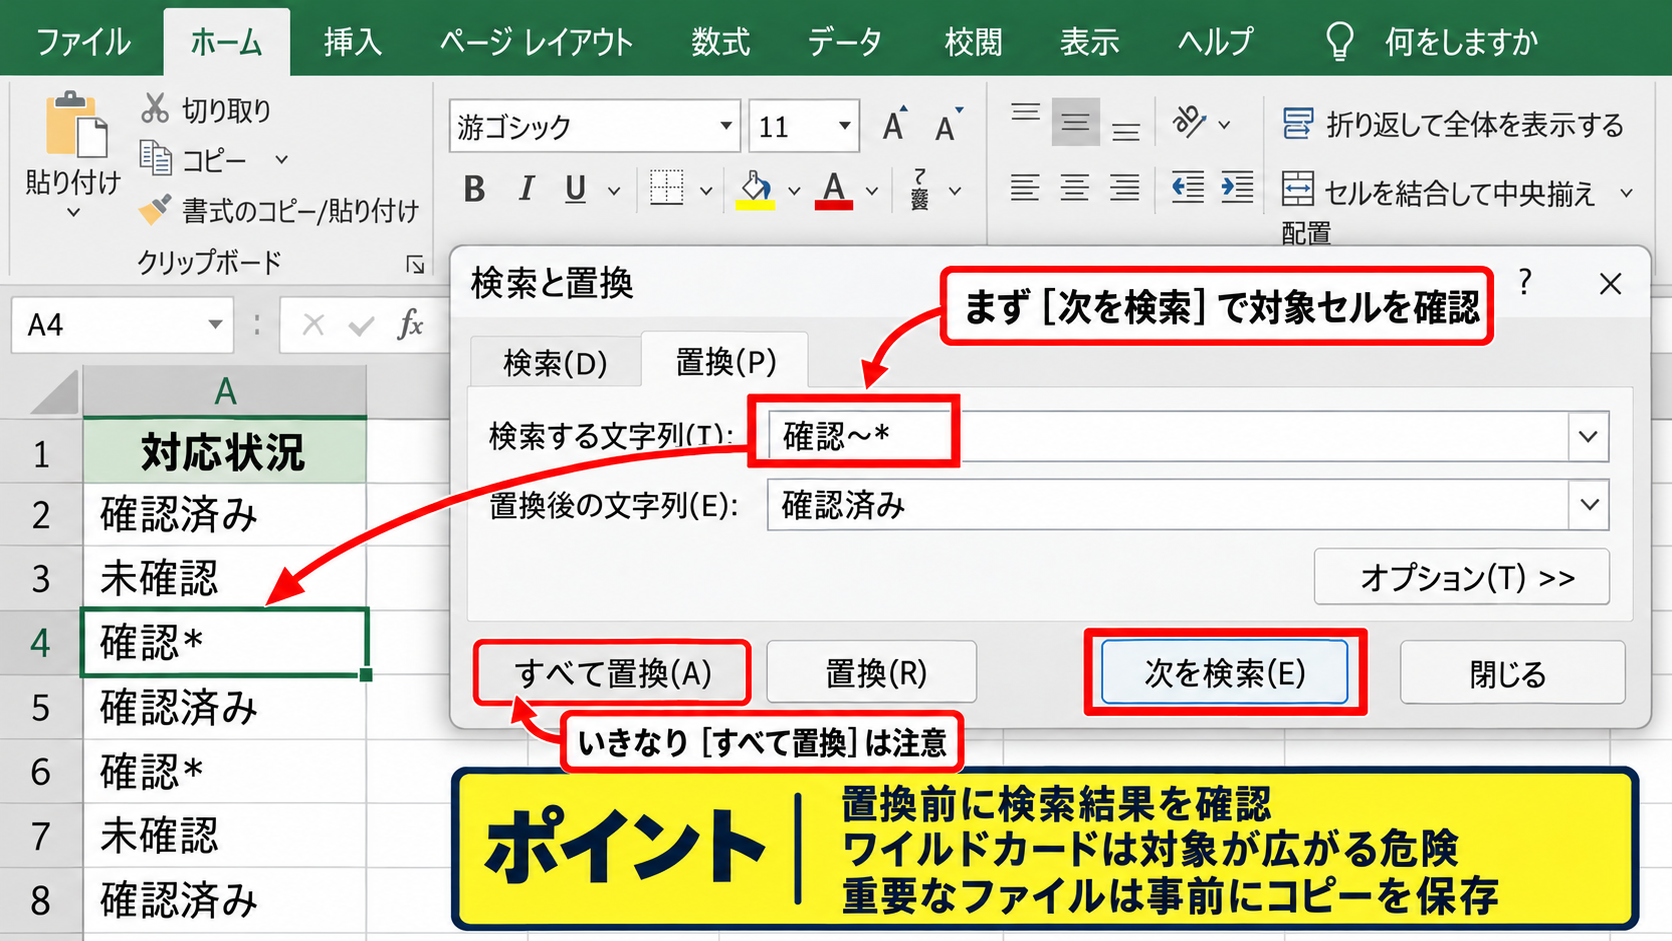Click the text orientation icon
The image size is (1672, 941).
coord(1189,122)
